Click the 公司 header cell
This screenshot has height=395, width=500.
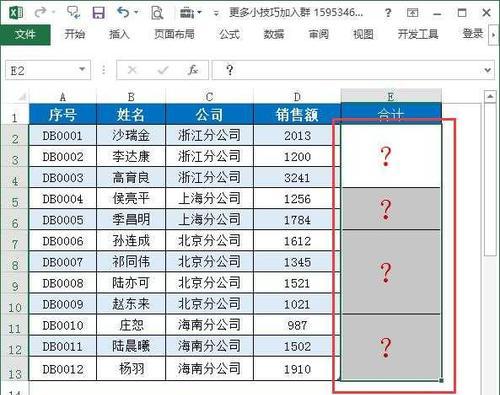[209, 114]
